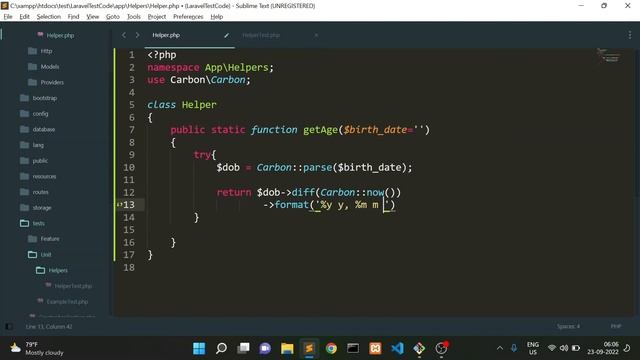Screen dimensions: 640x360
Task: Expand the database folder
Action: (43, 129)
